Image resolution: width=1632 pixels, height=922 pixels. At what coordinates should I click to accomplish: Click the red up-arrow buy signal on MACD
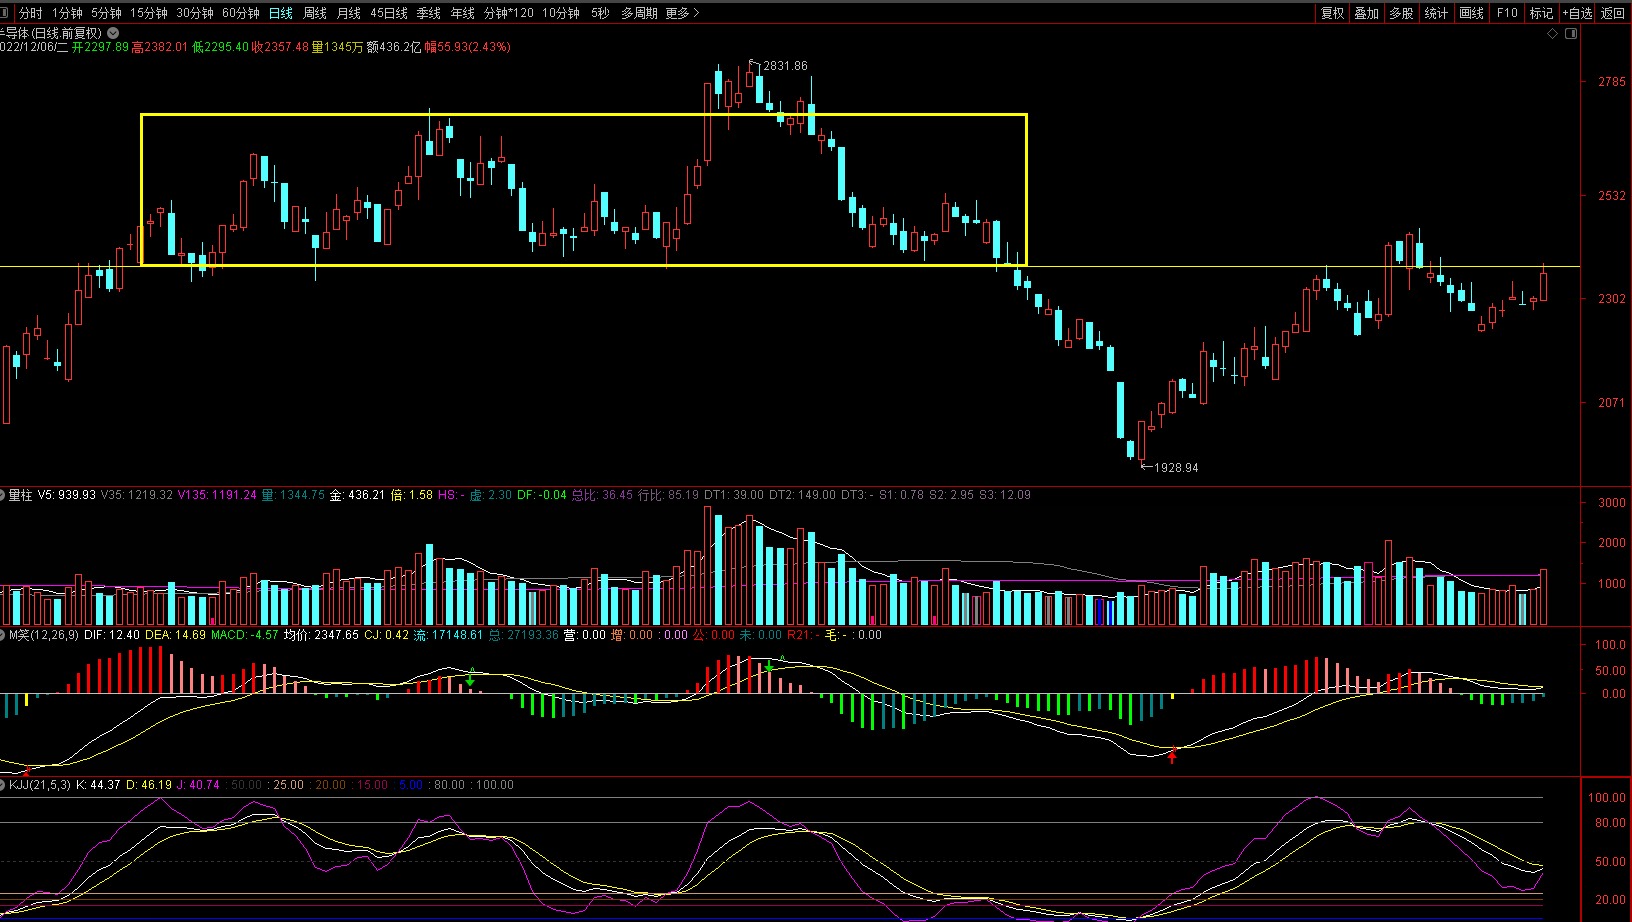(x=1172, y=756)
